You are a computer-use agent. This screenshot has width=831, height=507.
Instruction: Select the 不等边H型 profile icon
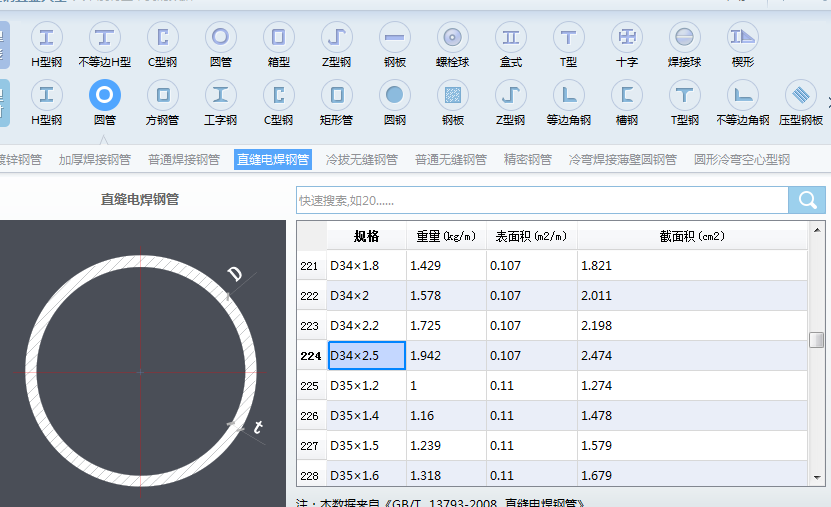(104, 37)
